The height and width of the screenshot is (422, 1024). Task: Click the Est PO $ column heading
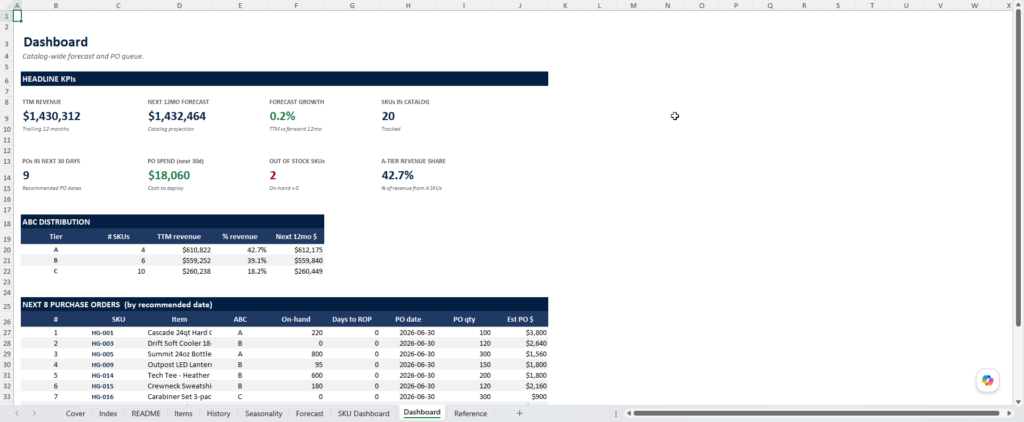pos(520,319)
